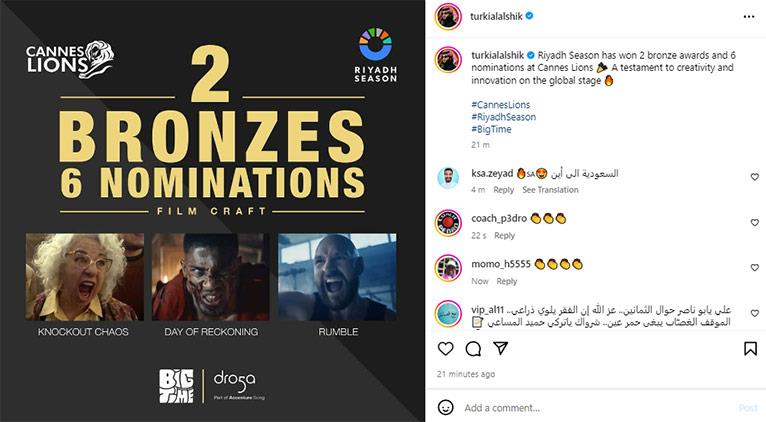Open the three-dots more options menu
Image resolution: width=766 pixels, height=422 pixels.
coord(749,17)
